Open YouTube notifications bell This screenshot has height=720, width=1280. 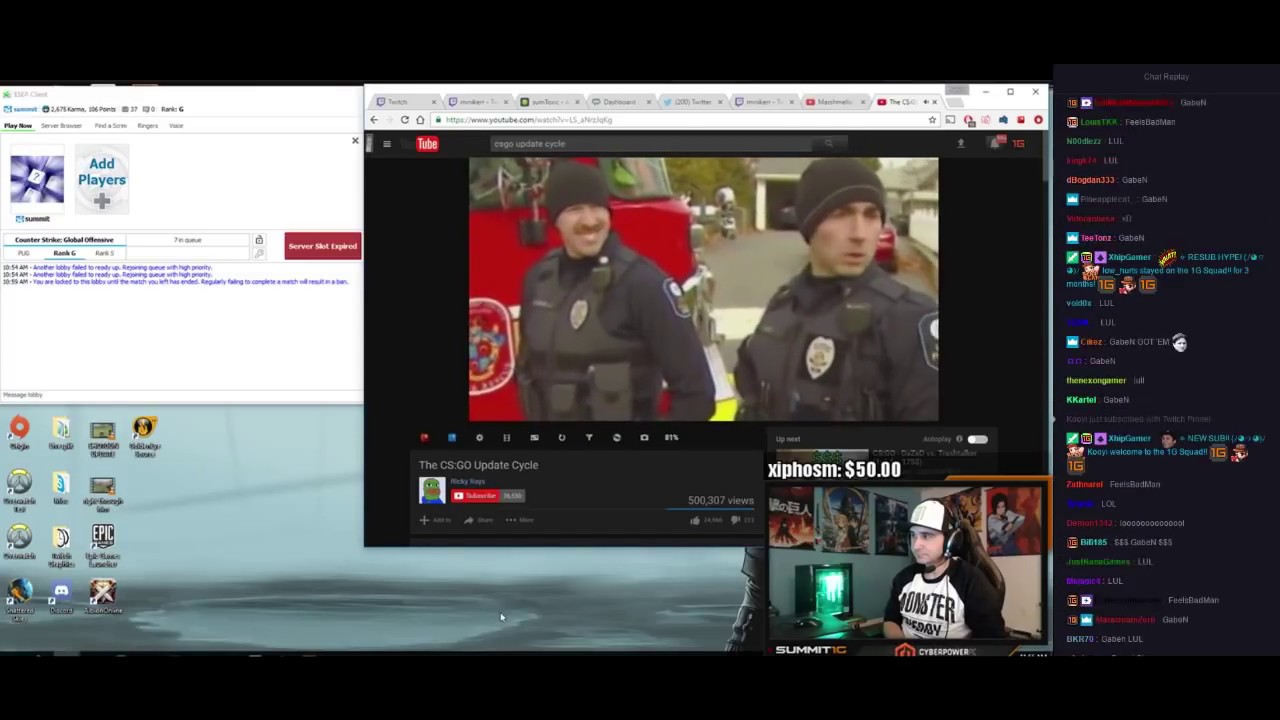click(x=995, y=143)
